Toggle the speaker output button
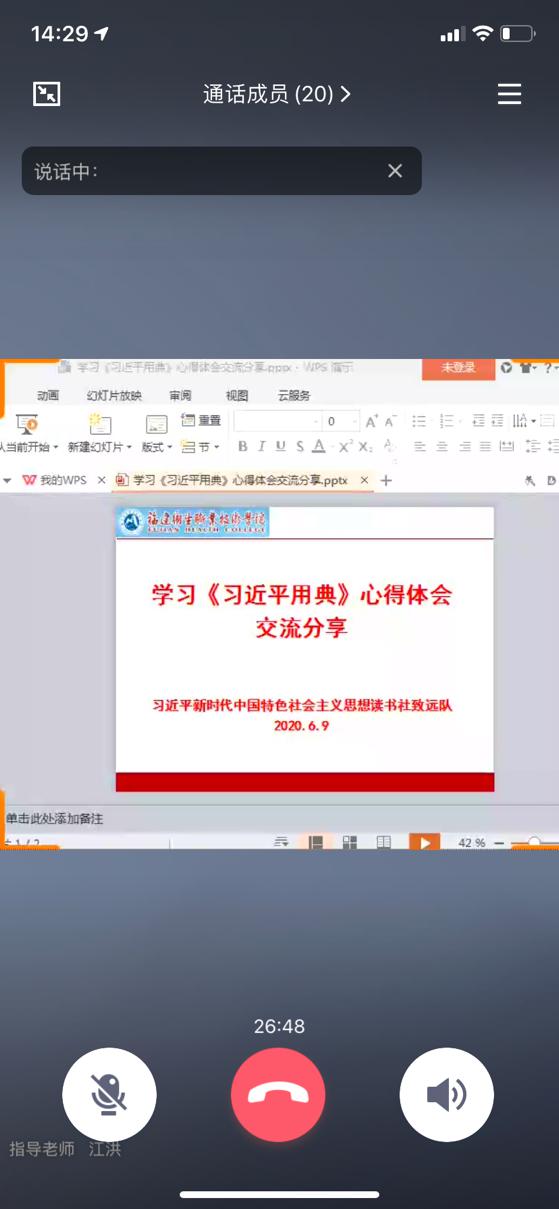Viewport: 559px width, 1209px height. [447, 1095]
